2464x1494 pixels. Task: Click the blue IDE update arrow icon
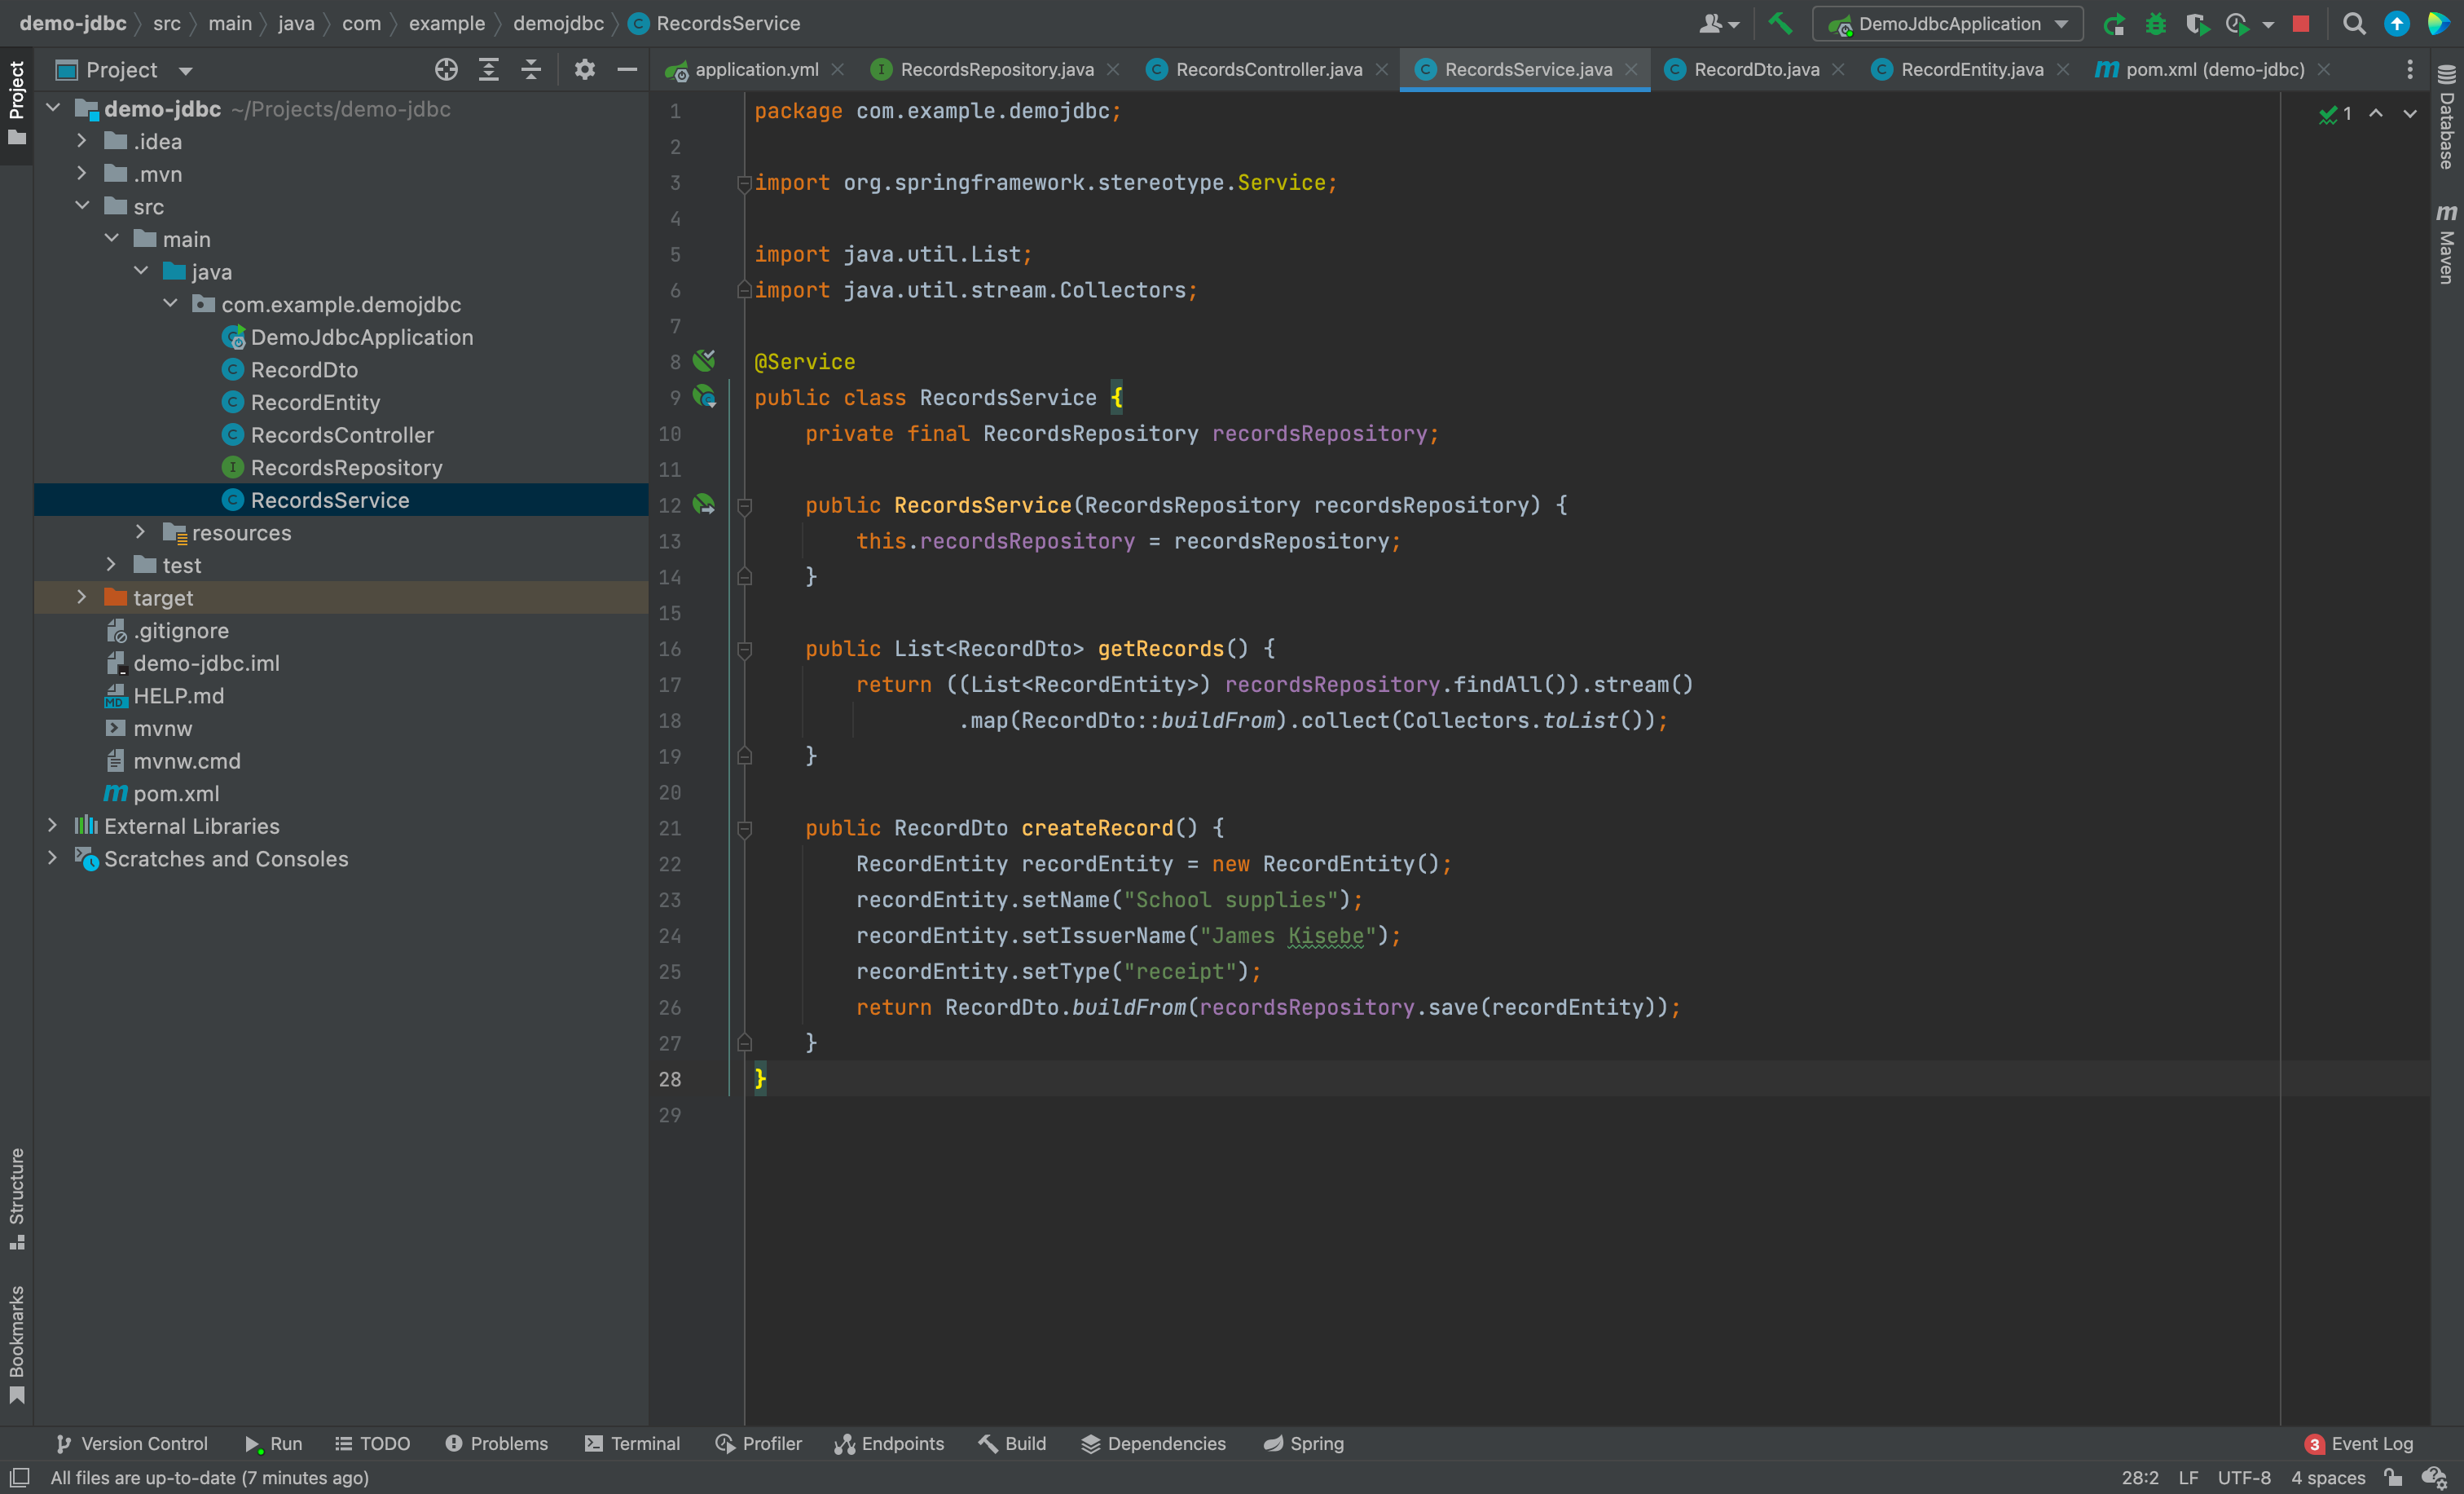point(2397,24)
